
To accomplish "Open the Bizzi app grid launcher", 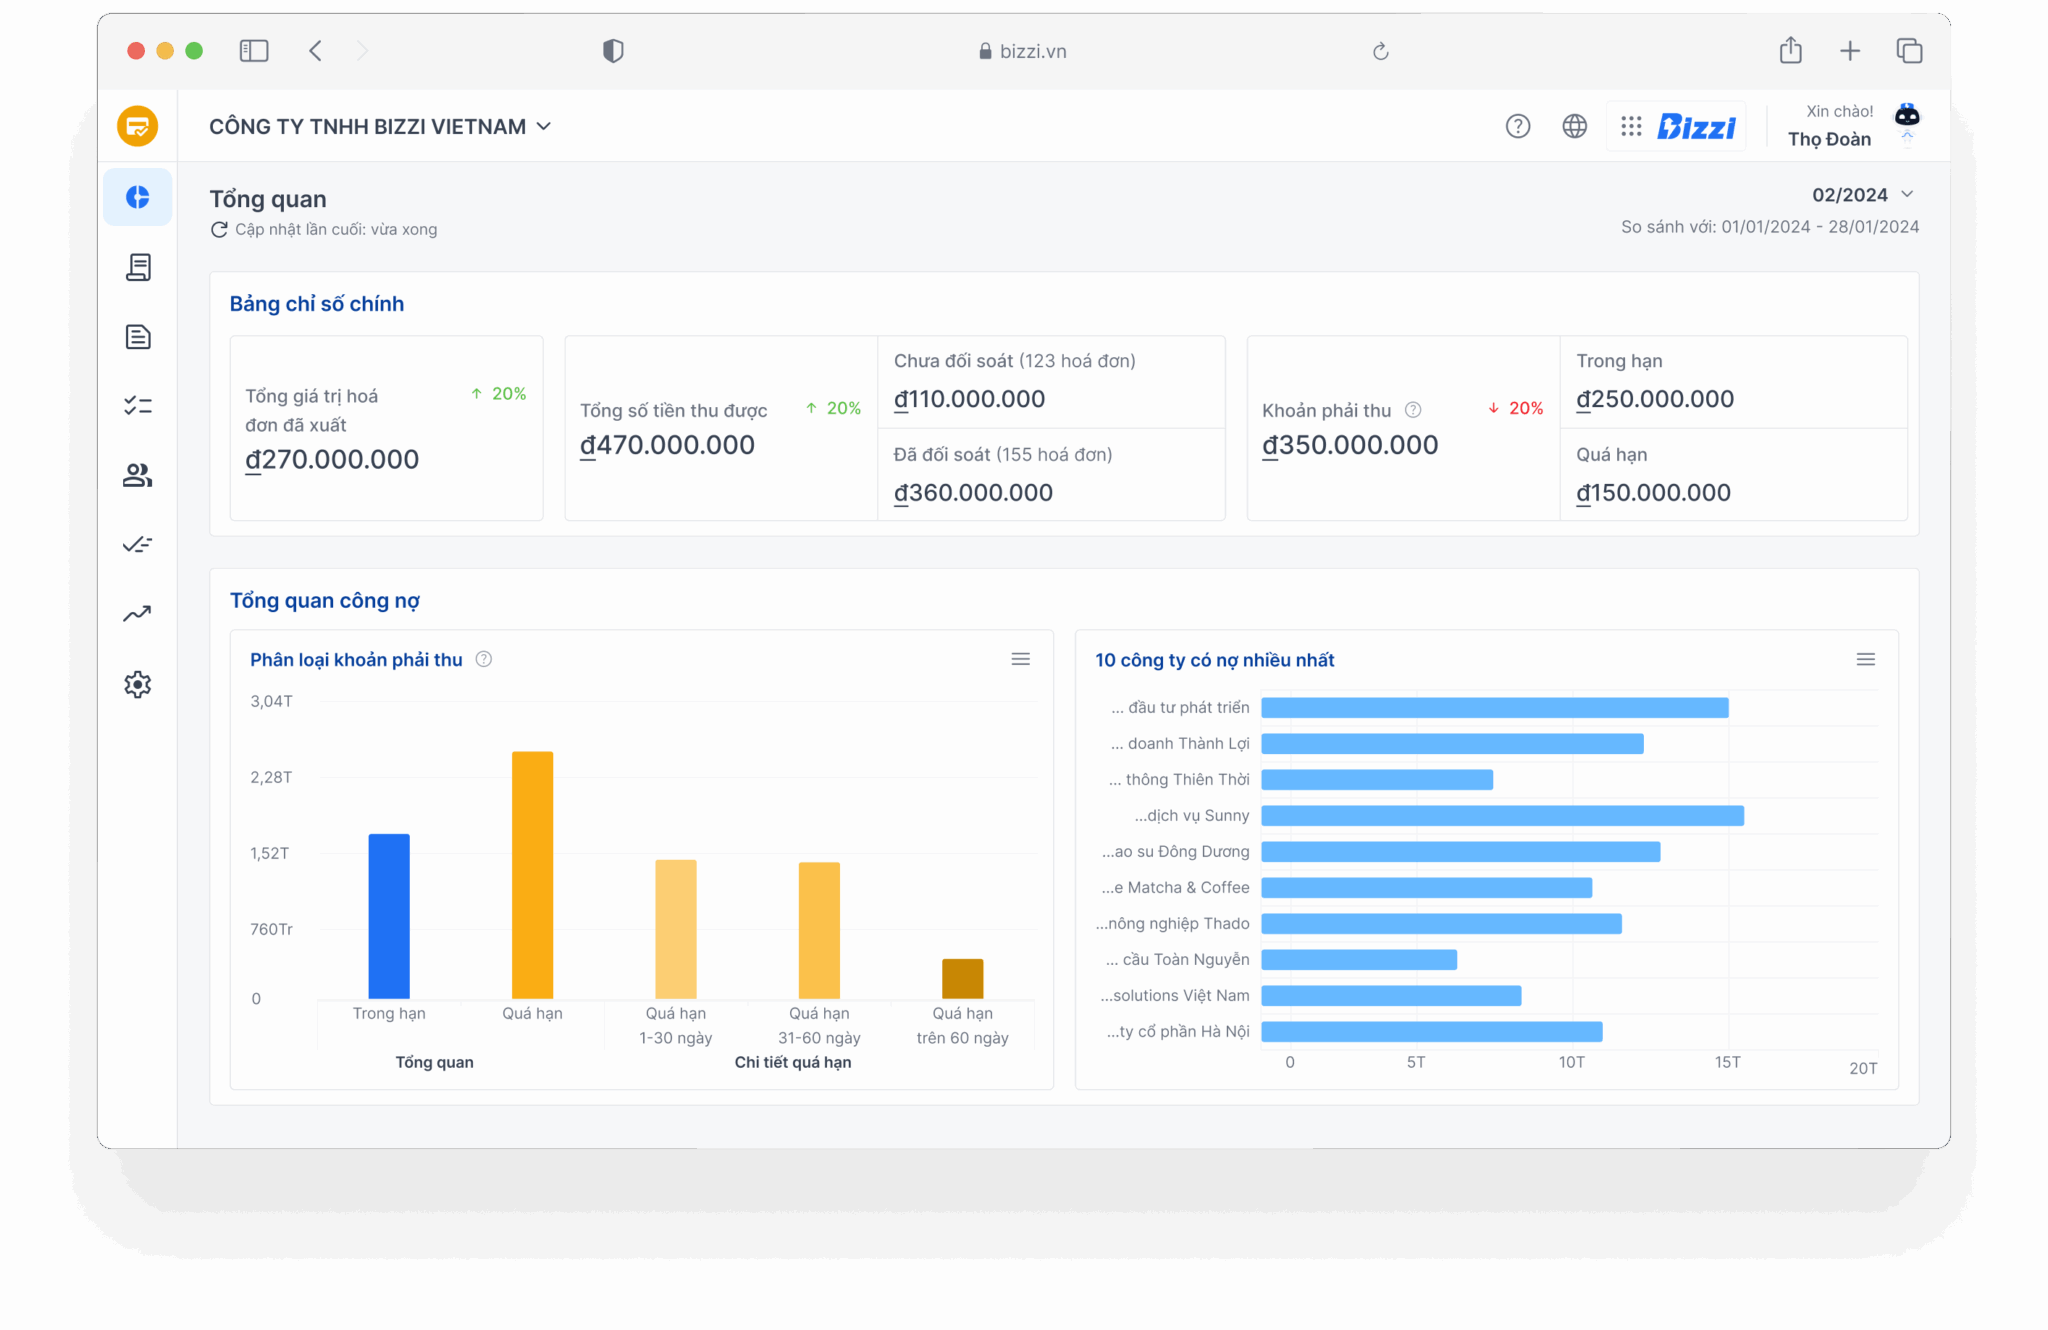I will click(x=1632, y=126).
